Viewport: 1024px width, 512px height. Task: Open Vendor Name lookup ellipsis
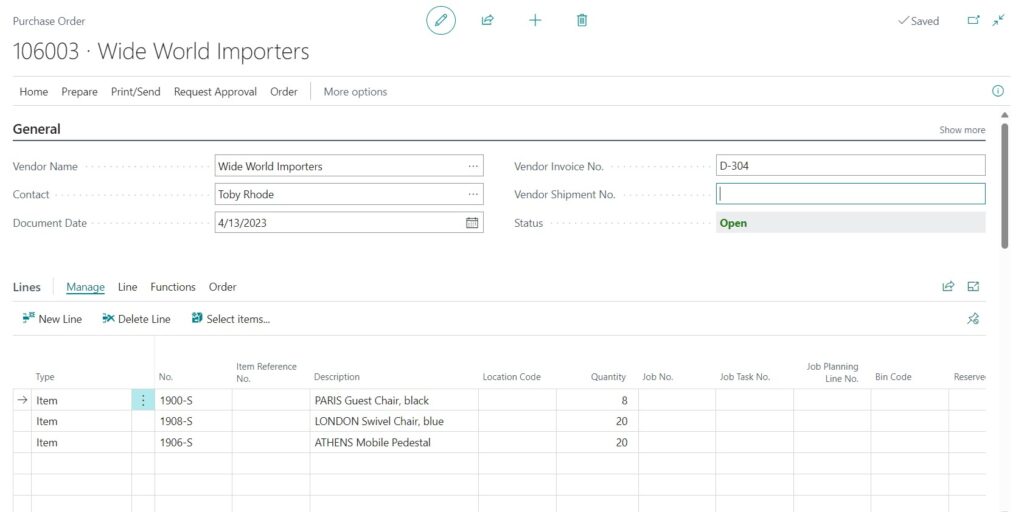473,166
